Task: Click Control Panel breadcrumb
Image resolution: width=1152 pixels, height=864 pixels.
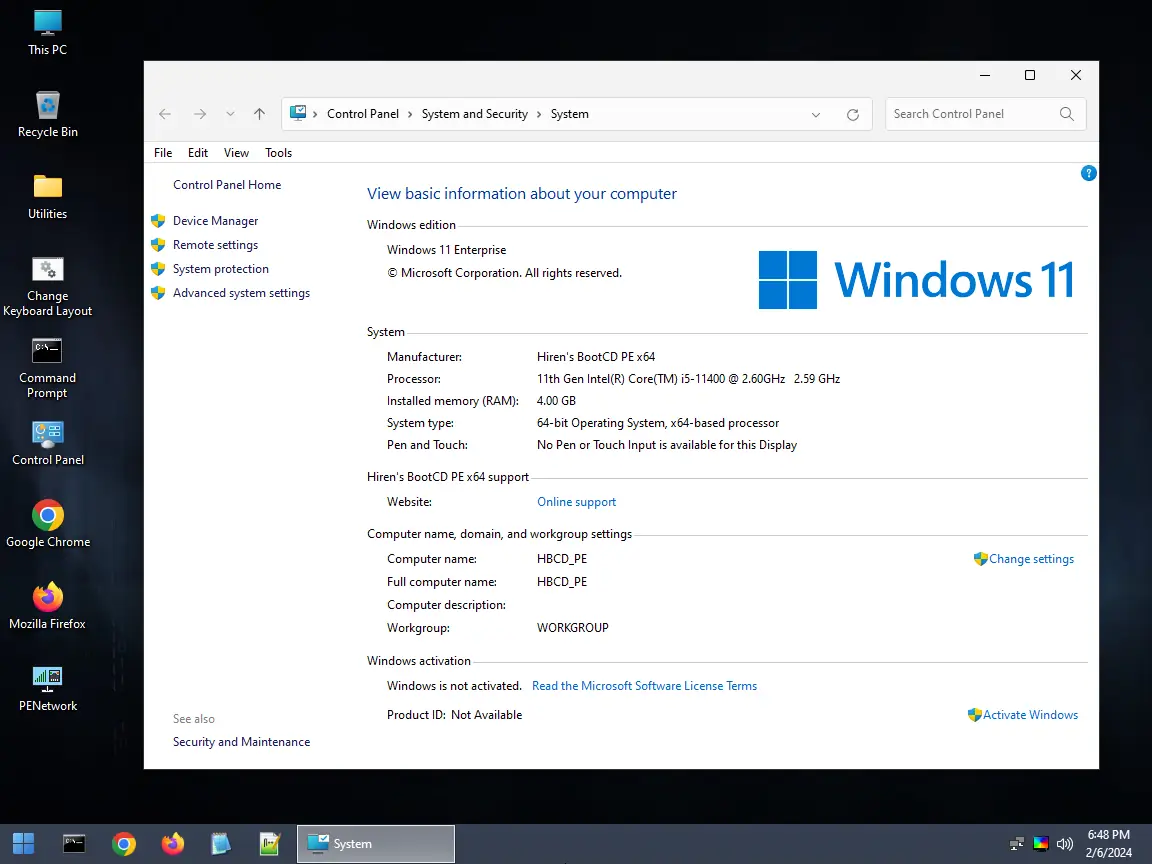Action: tap(363, 114)
